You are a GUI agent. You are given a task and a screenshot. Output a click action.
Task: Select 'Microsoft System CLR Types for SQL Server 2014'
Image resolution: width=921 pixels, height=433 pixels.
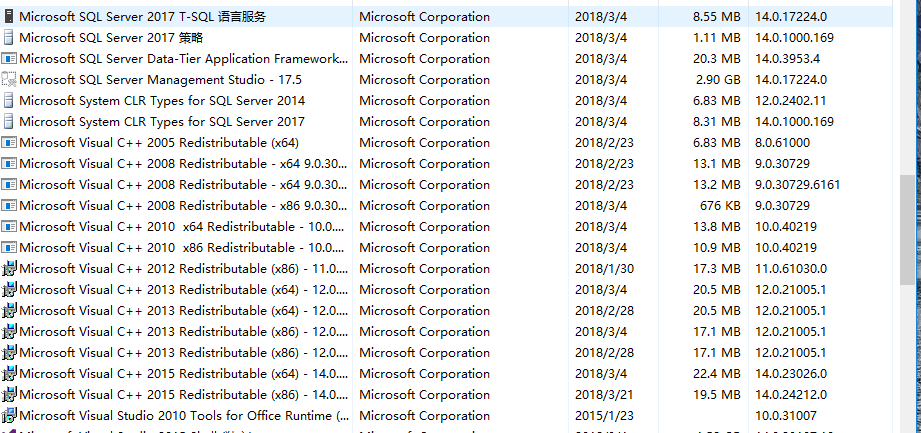(x=162, y=101)
